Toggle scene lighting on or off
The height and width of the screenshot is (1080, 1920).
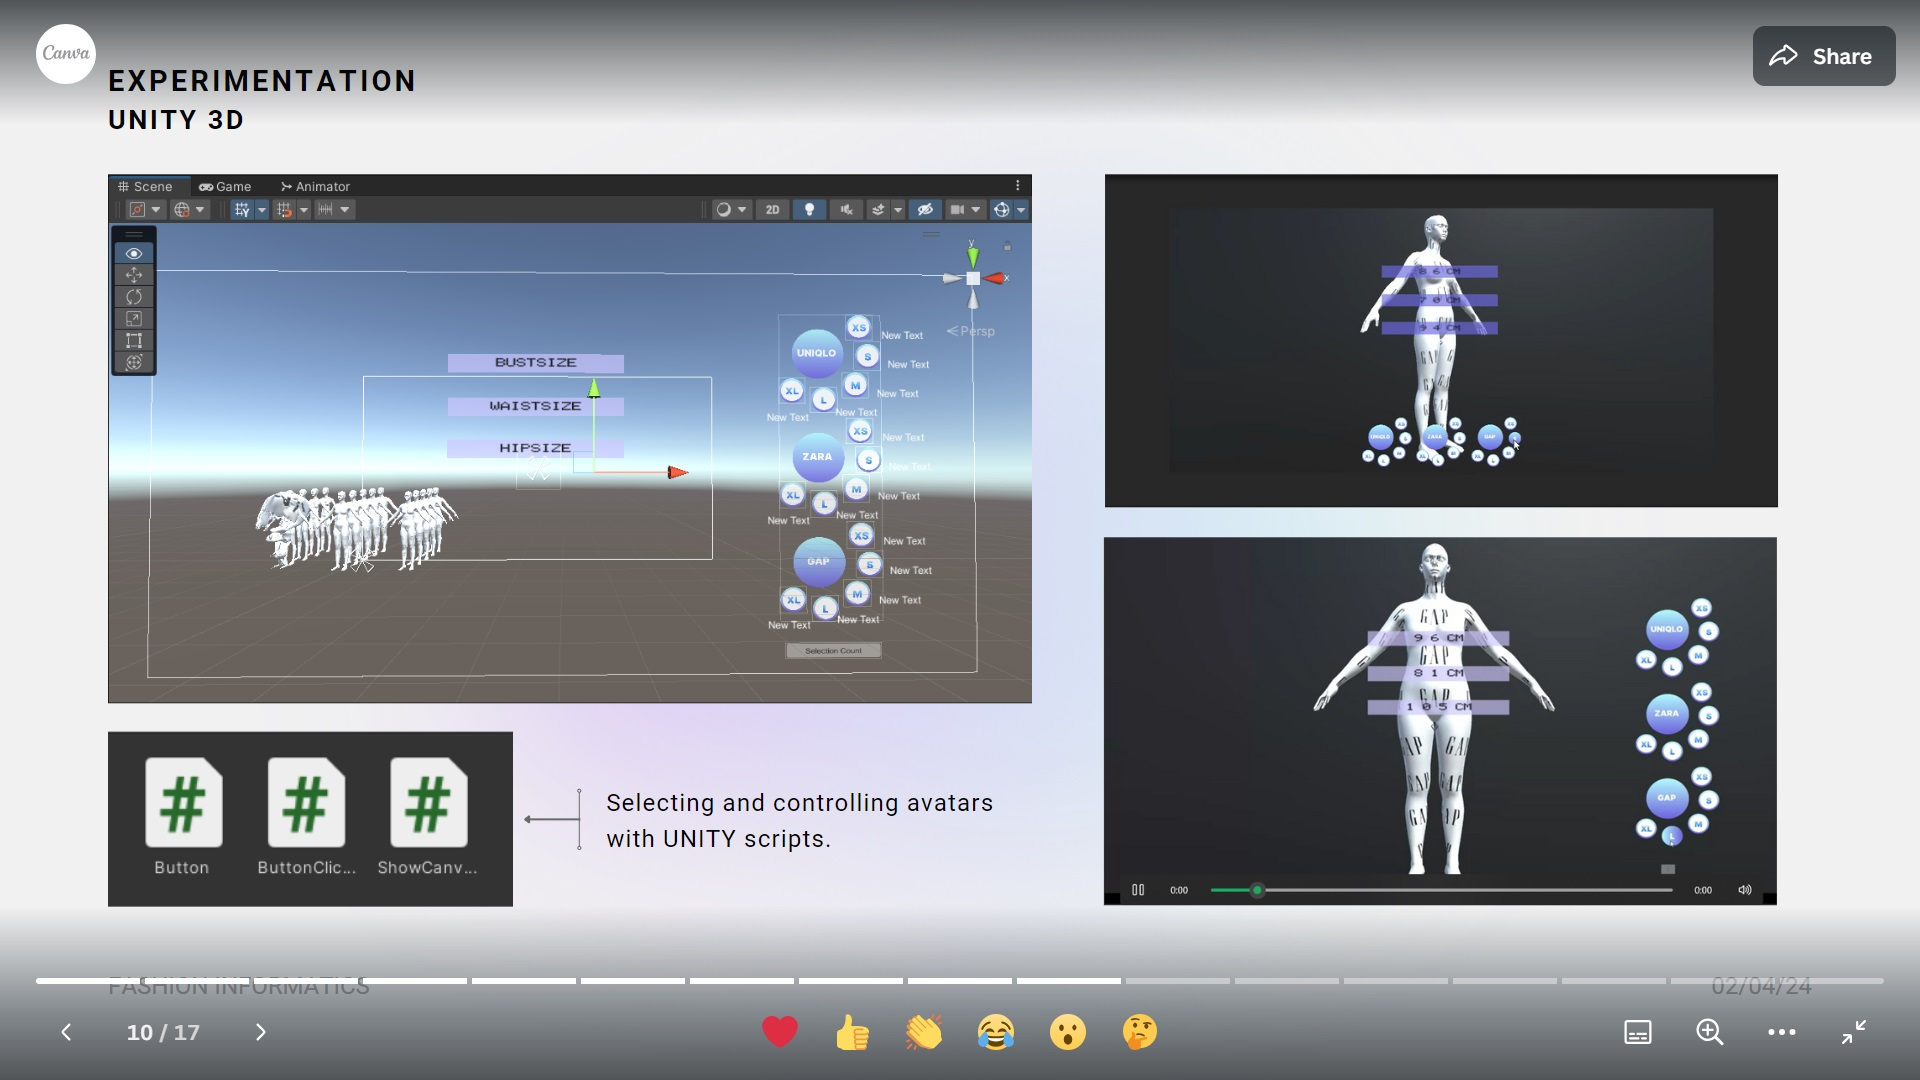(x=810, y=210)
